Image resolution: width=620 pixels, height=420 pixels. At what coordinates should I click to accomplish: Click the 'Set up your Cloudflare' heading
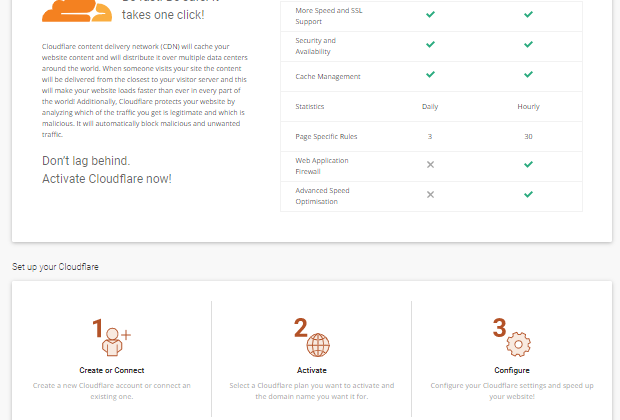(55, 267)
